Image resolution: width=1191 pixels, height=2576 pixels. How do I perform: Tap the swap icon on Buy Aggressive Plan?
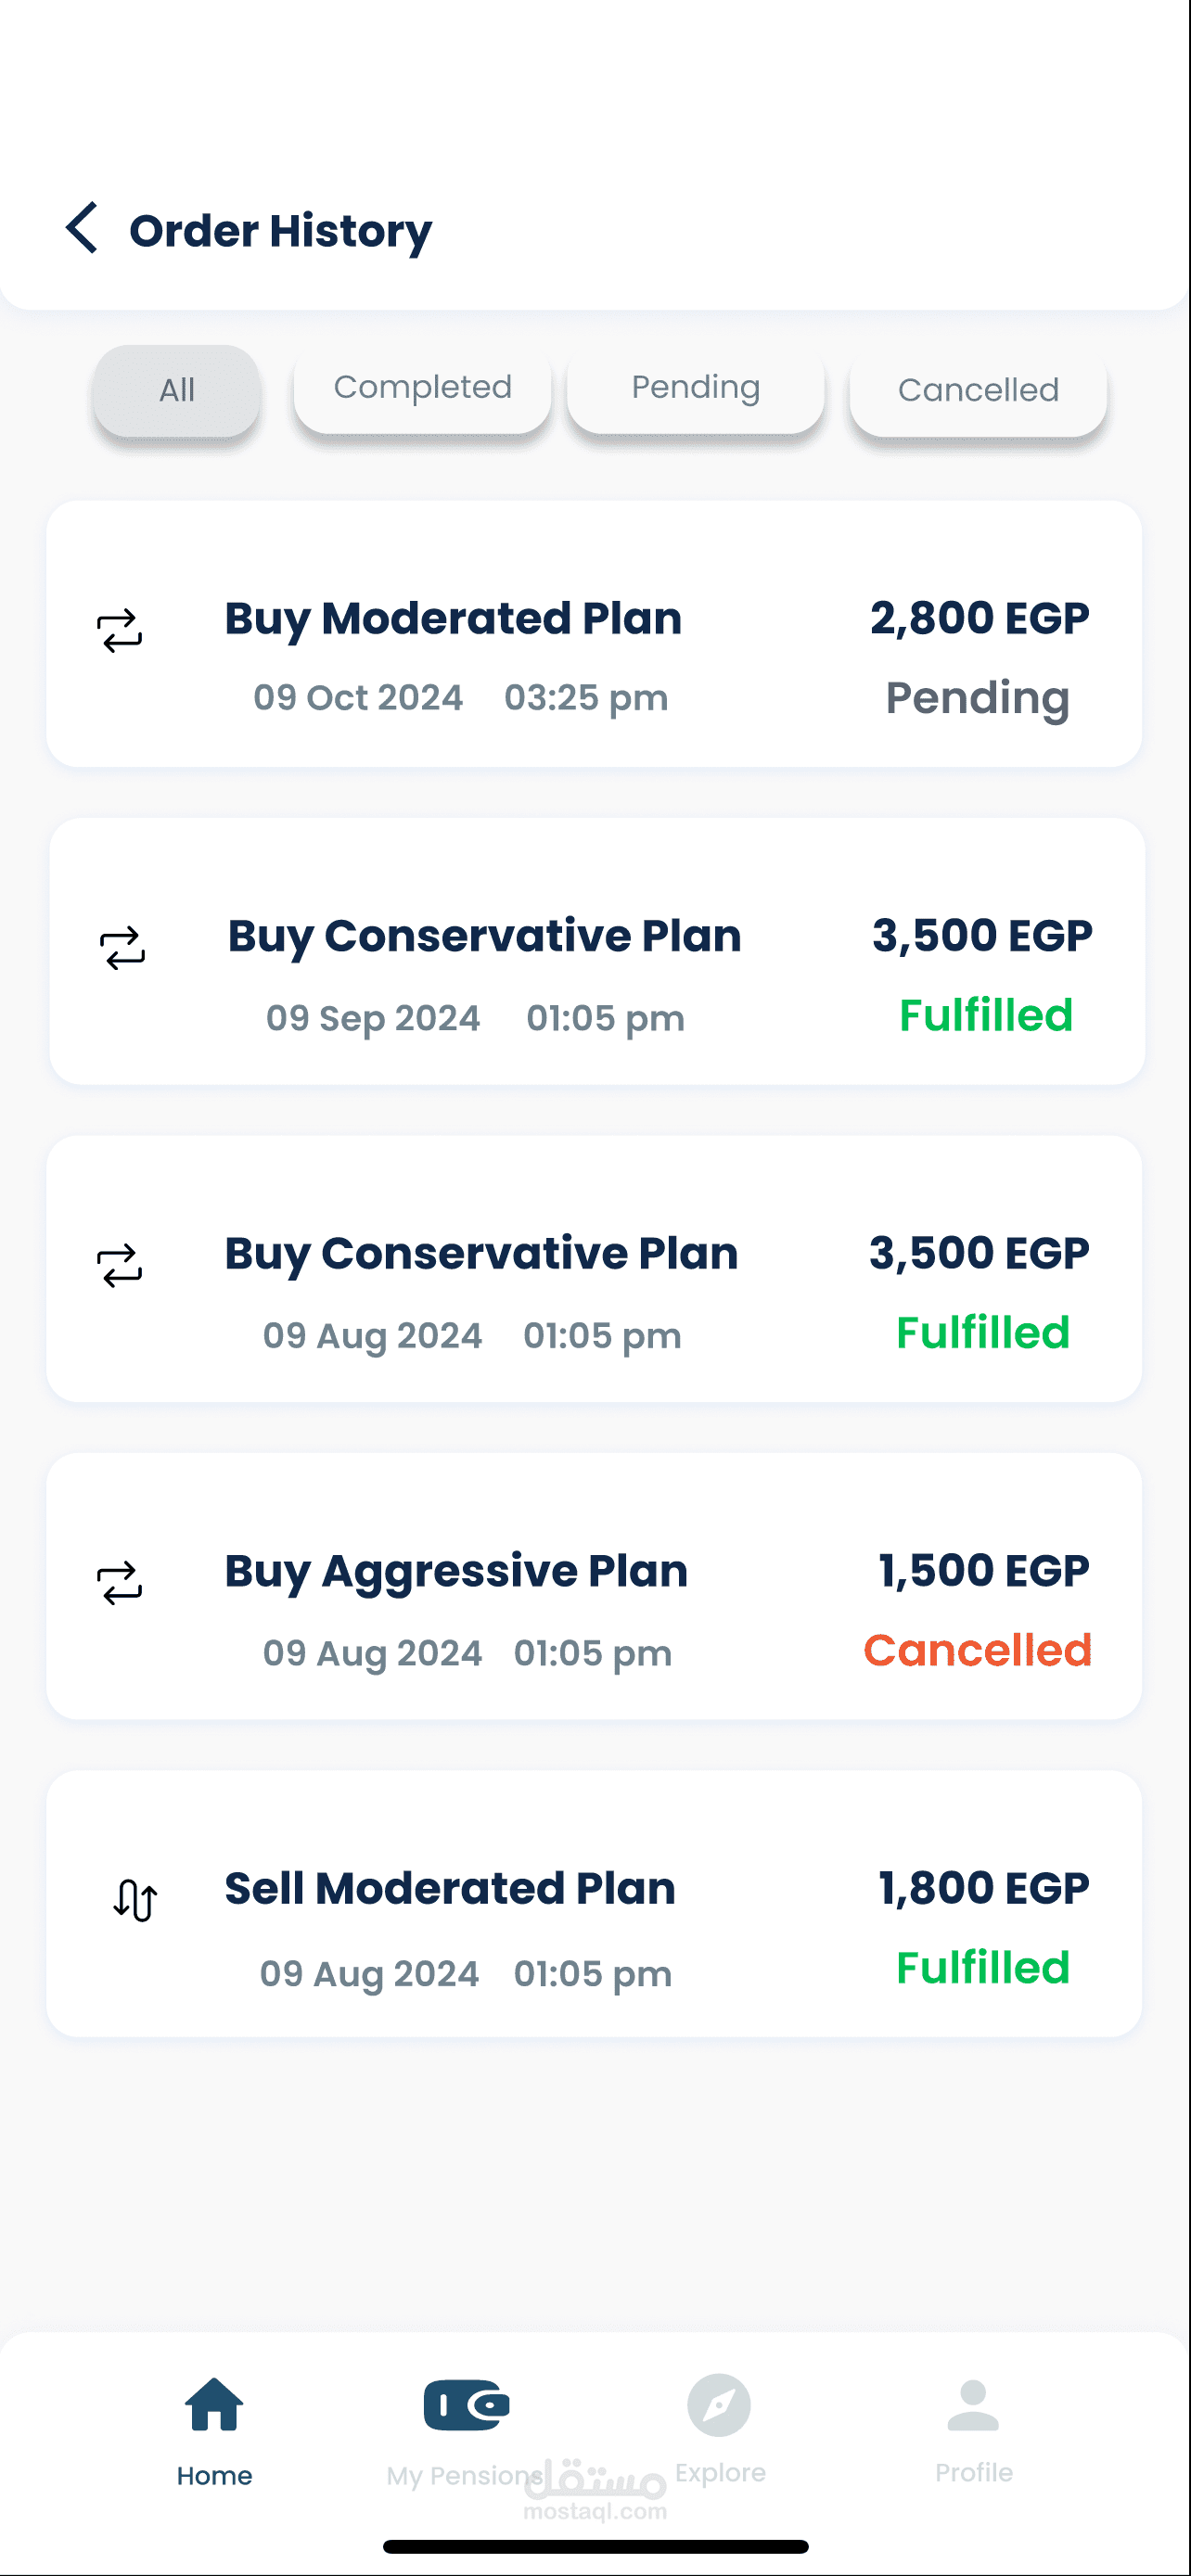point(120,1583)
